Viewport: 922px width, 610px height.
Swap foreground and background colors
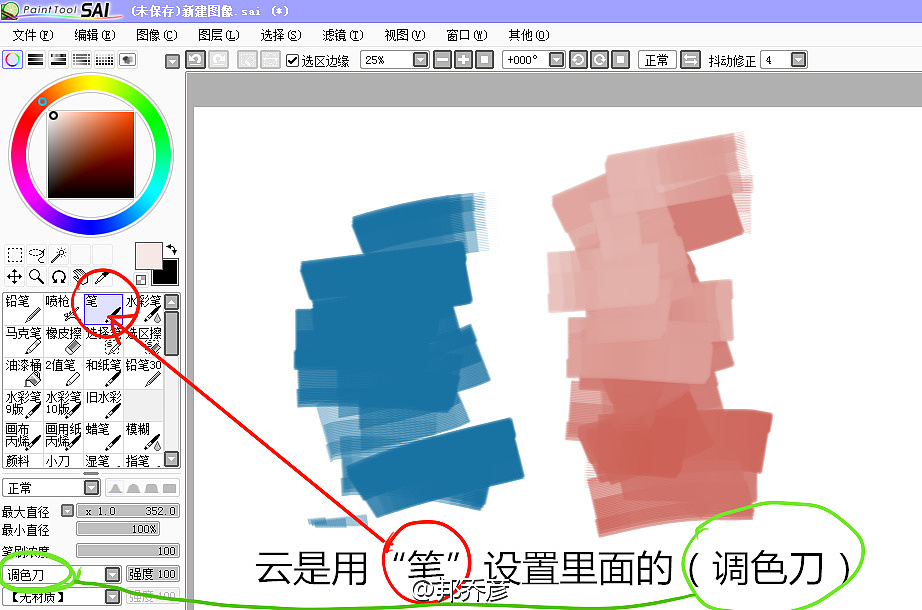170,249
